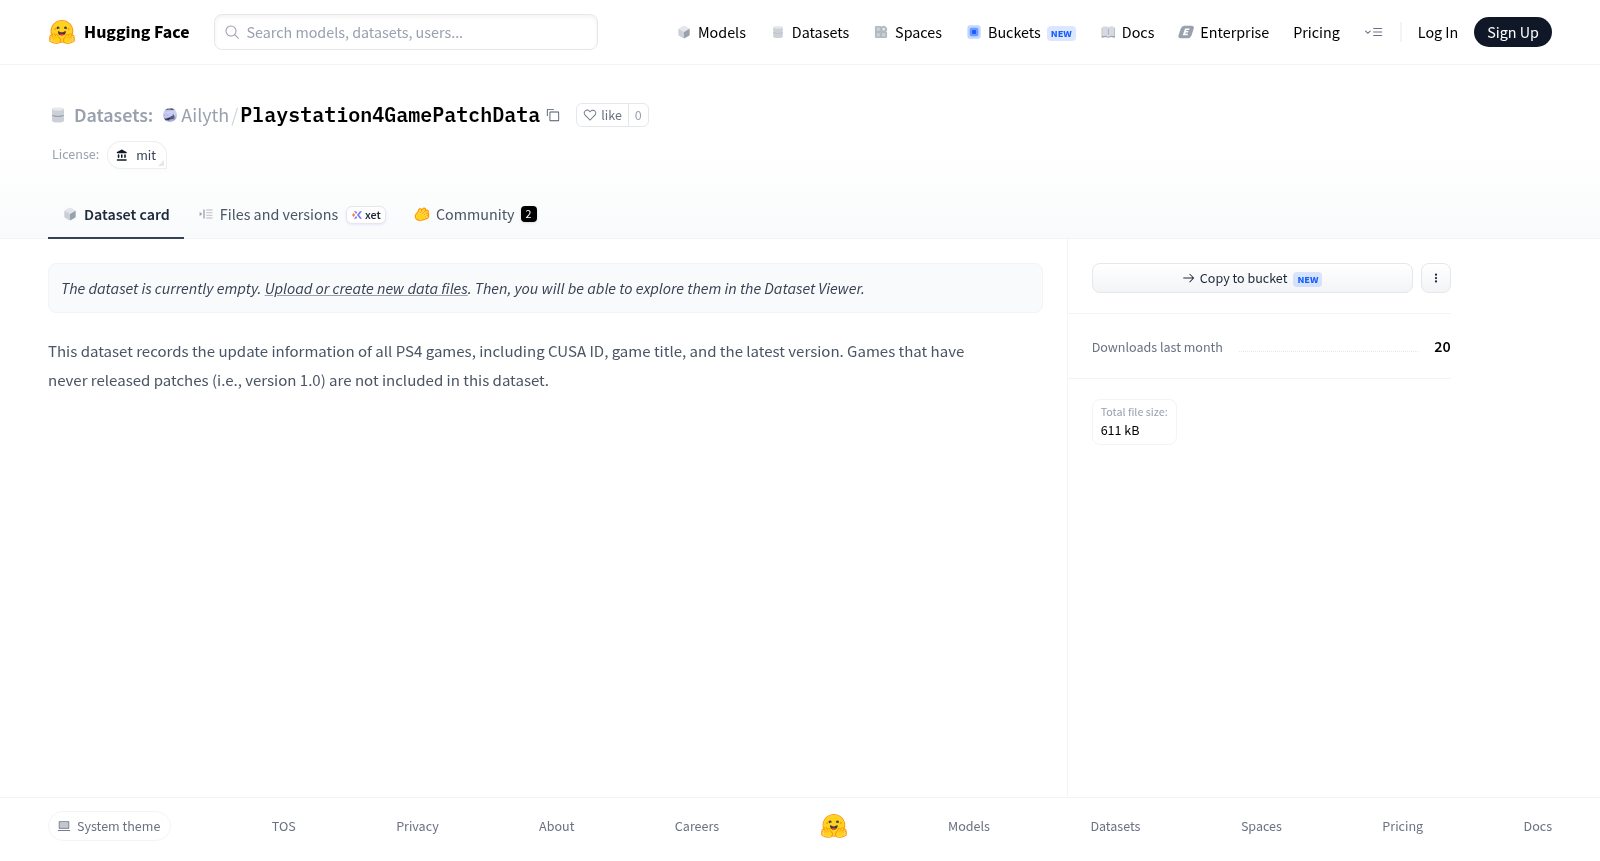
Task: Open the Log In link
Action: 1437,32
